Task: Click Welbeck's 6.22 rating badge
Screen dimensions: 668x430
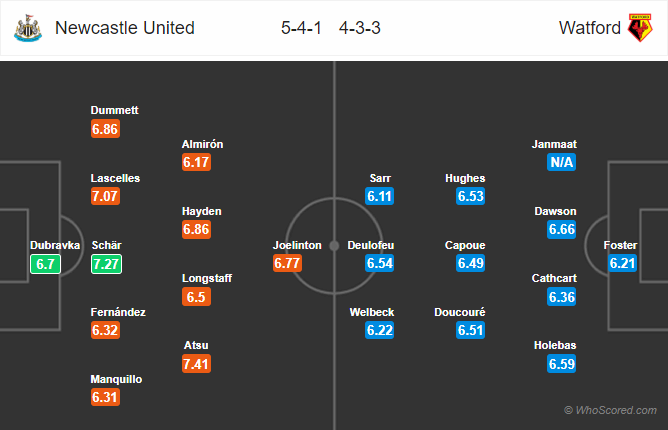Action: point(379,330)
